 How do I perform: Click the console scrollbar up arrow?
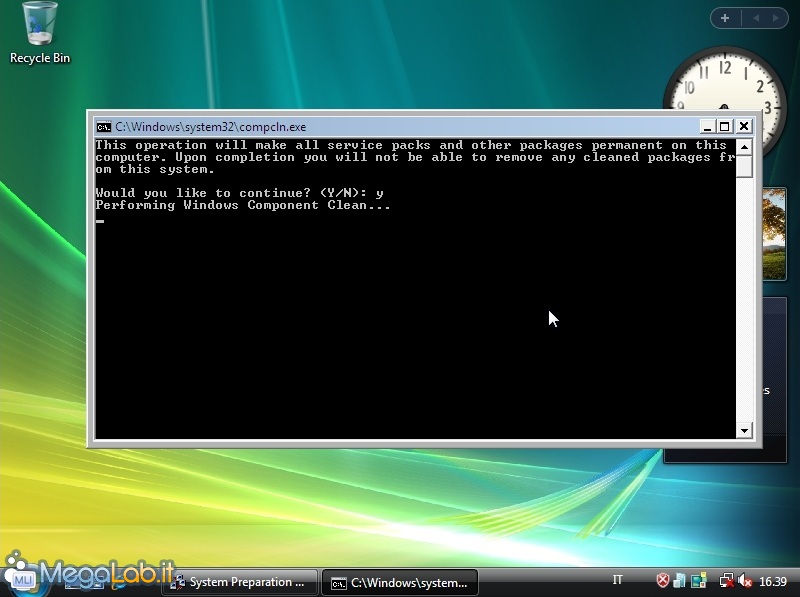coord(744,147)
